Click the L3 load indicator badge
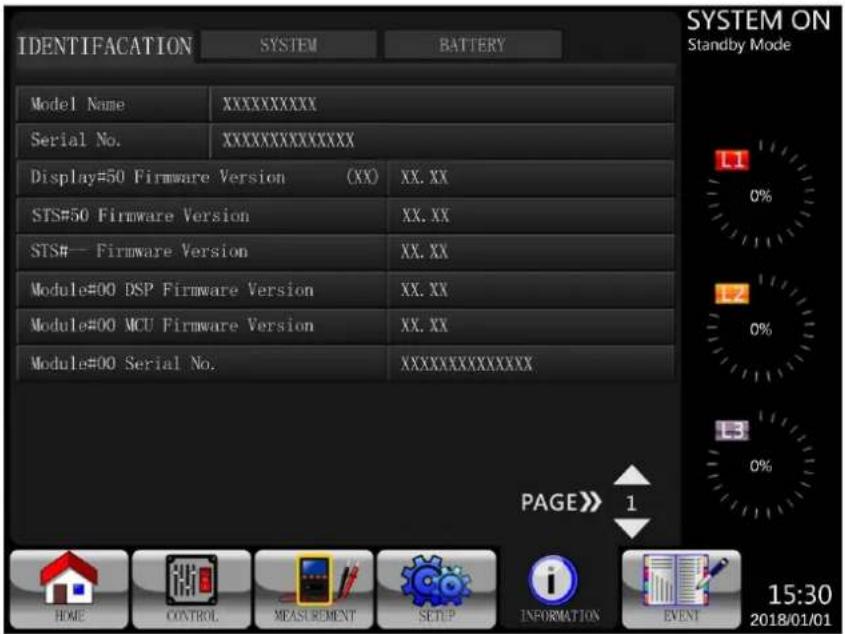The height and width of the screenshot is (634, 845). pyautogui.click(x=731, y=430)
